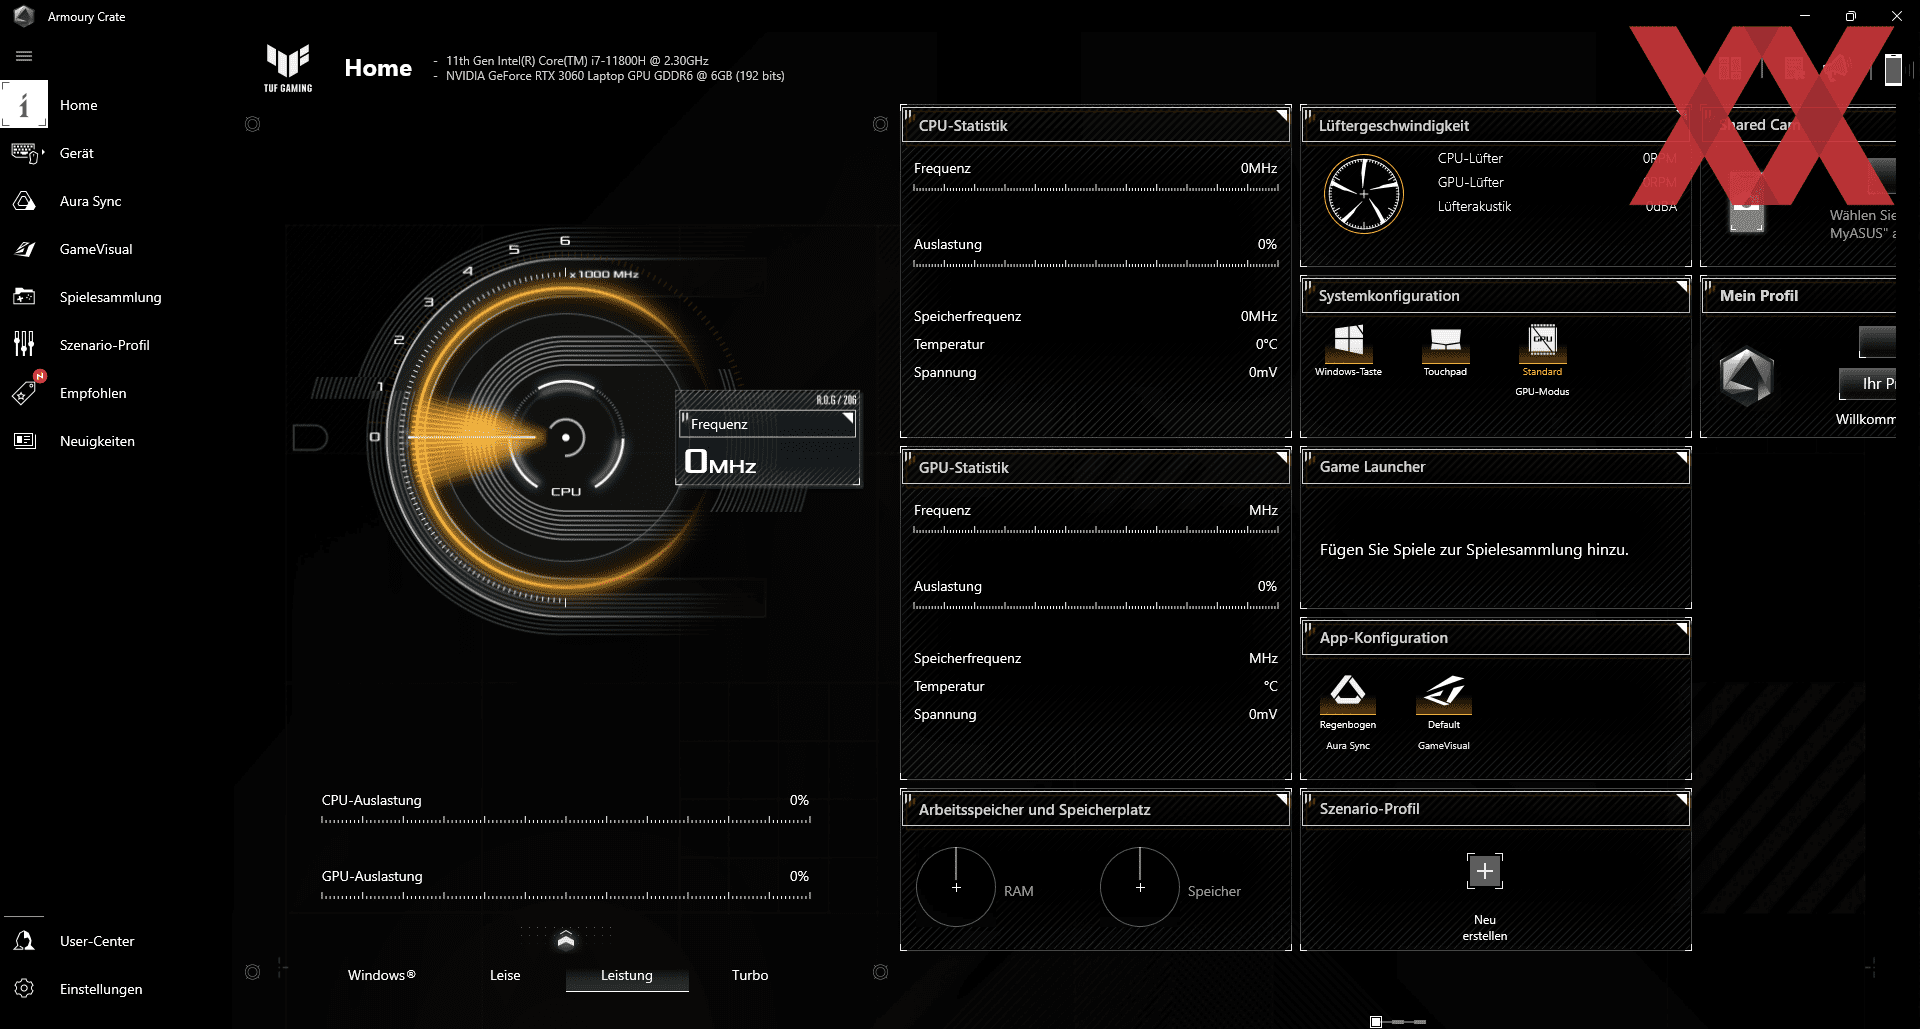Open User-Center icon at sidebar bottom
This screenshot has height=1029, width=1920.
tap(24, 941)
